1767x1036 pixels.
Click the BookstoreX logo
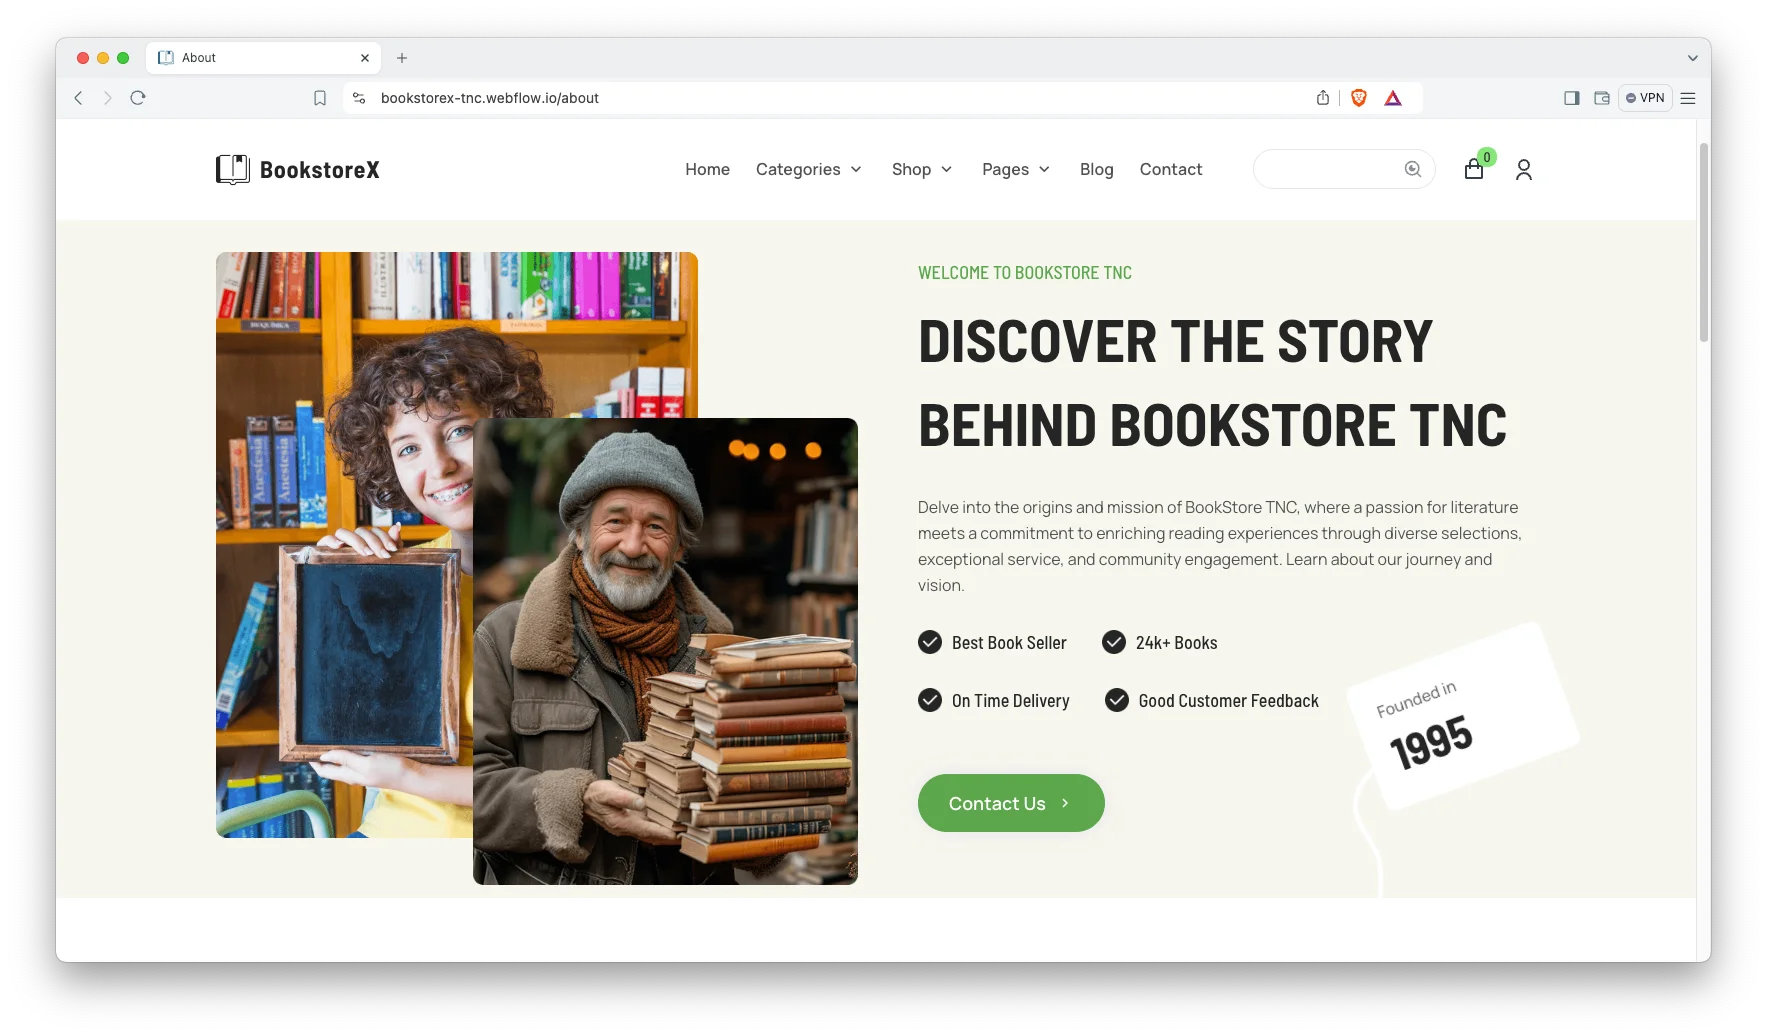pyautogui.click(x=298, y=170)
